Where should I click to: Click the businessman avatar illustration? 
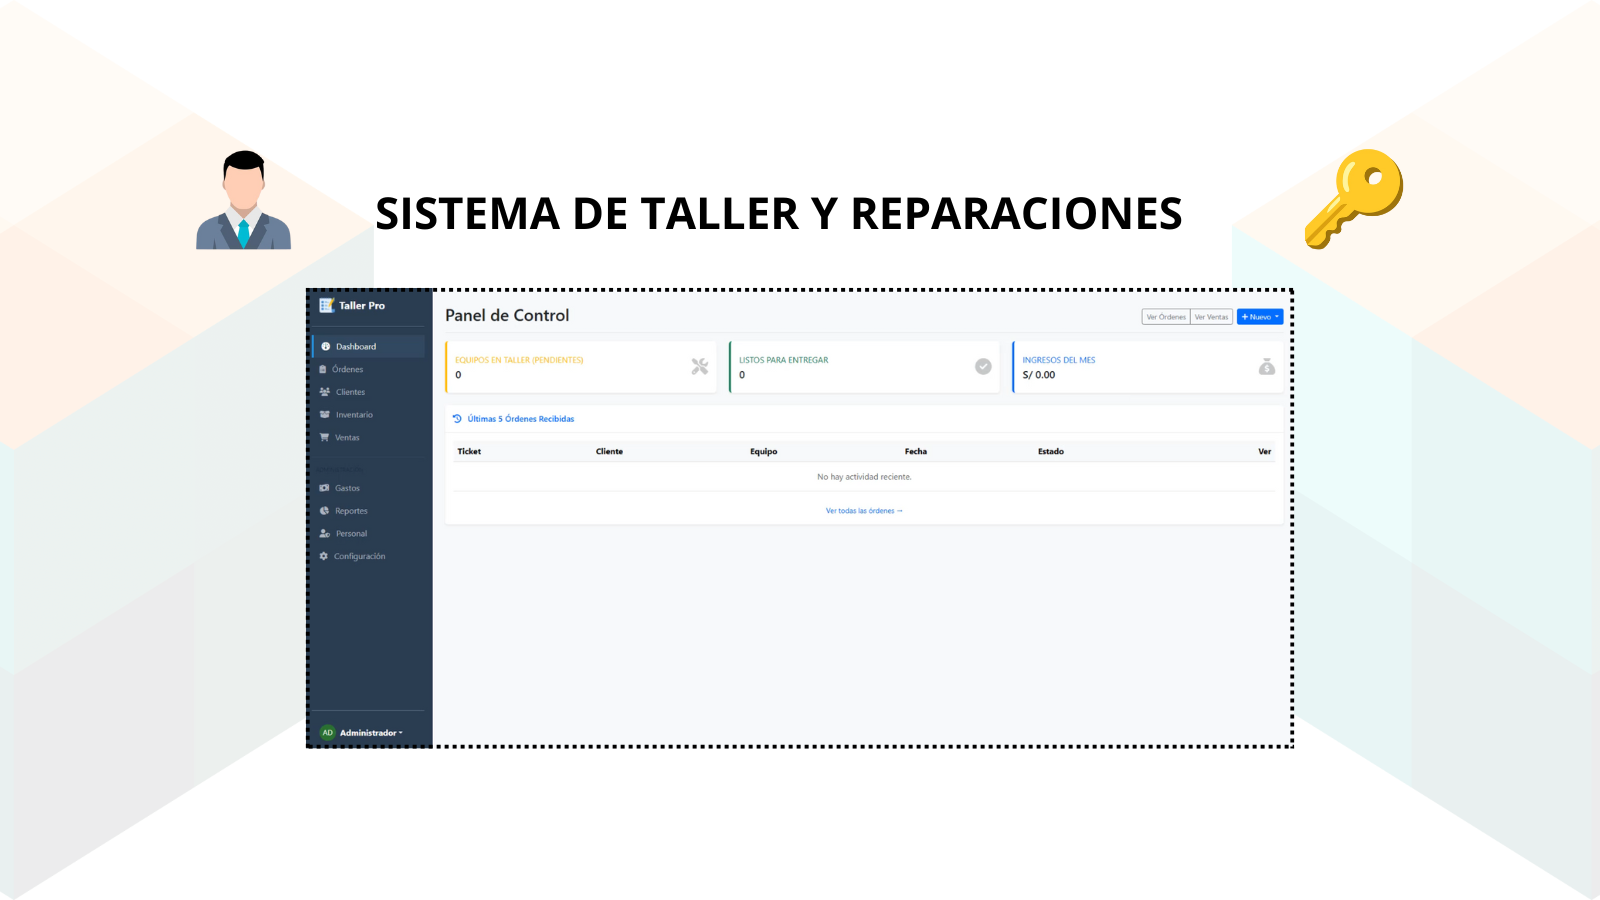click(x=243, y=200)
